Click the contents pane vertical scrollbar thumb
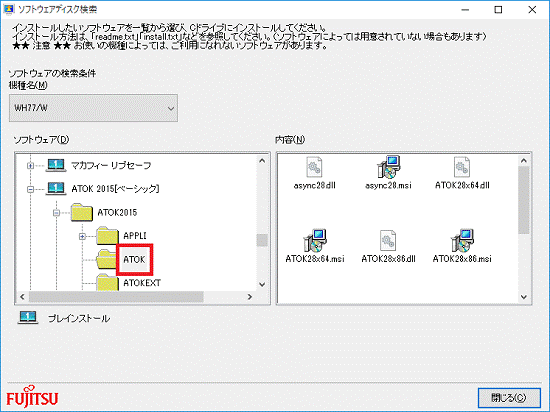This screenshot has width=550, height=412. (x=524, y=200)
